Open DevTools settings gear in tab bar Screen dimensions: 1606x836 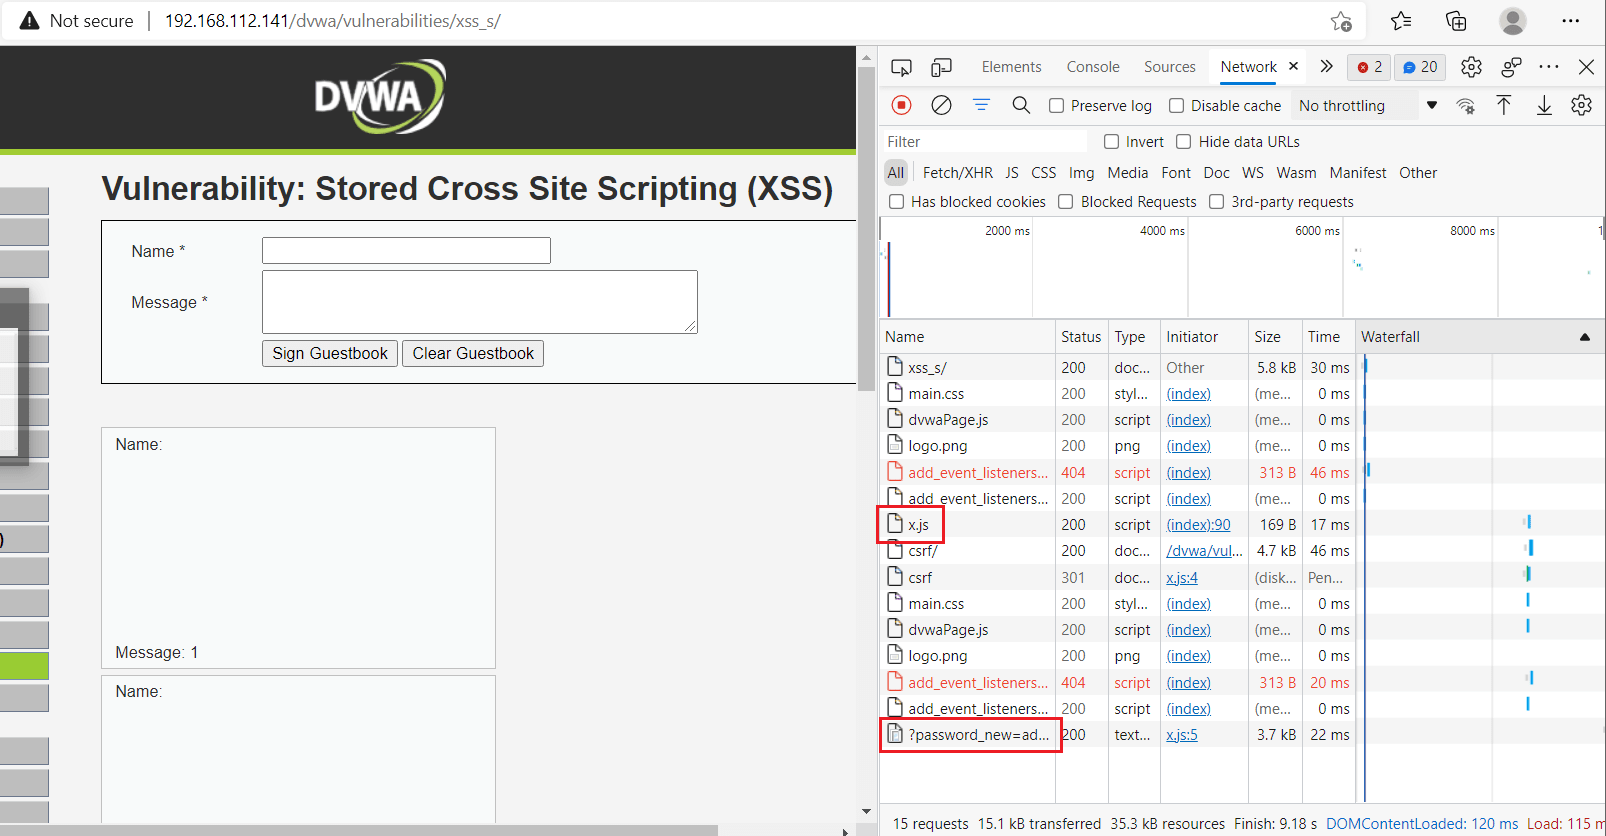(x=1471, y=67)
